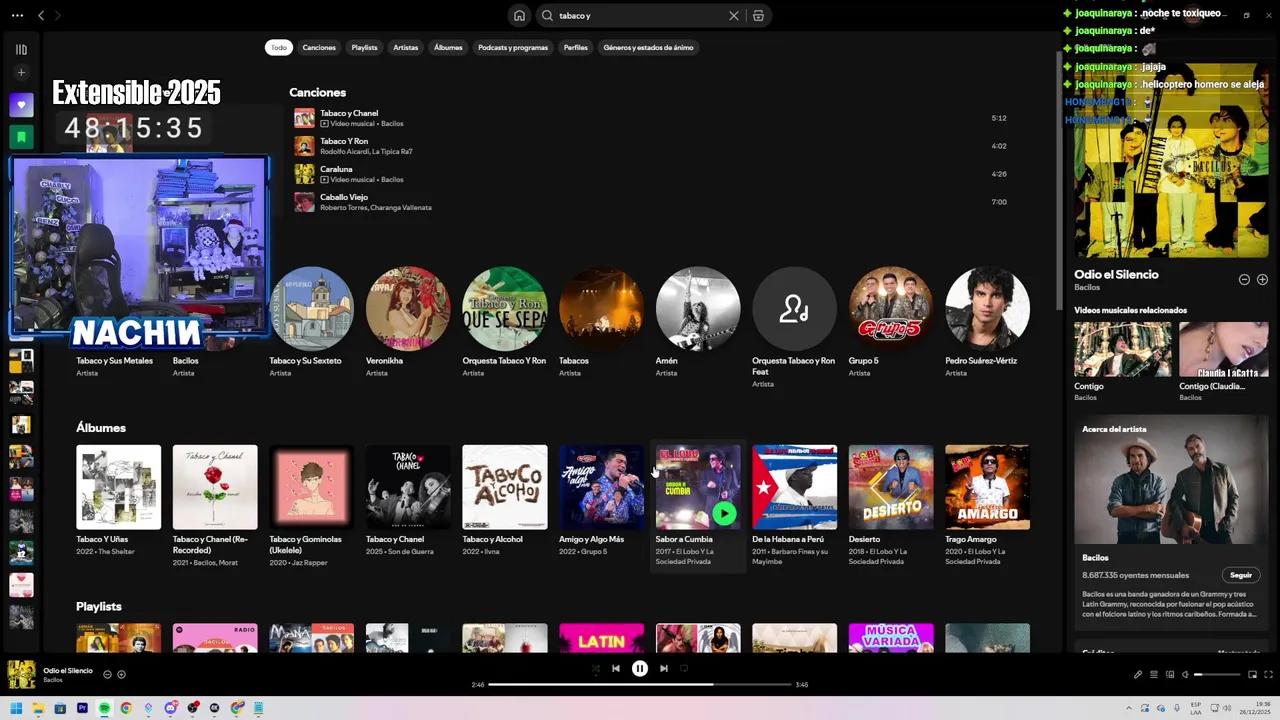Select the 'Podcasts y programas' filter chip
The image size is (1280, 720).
pyautogui.click(x=513, y=47)
